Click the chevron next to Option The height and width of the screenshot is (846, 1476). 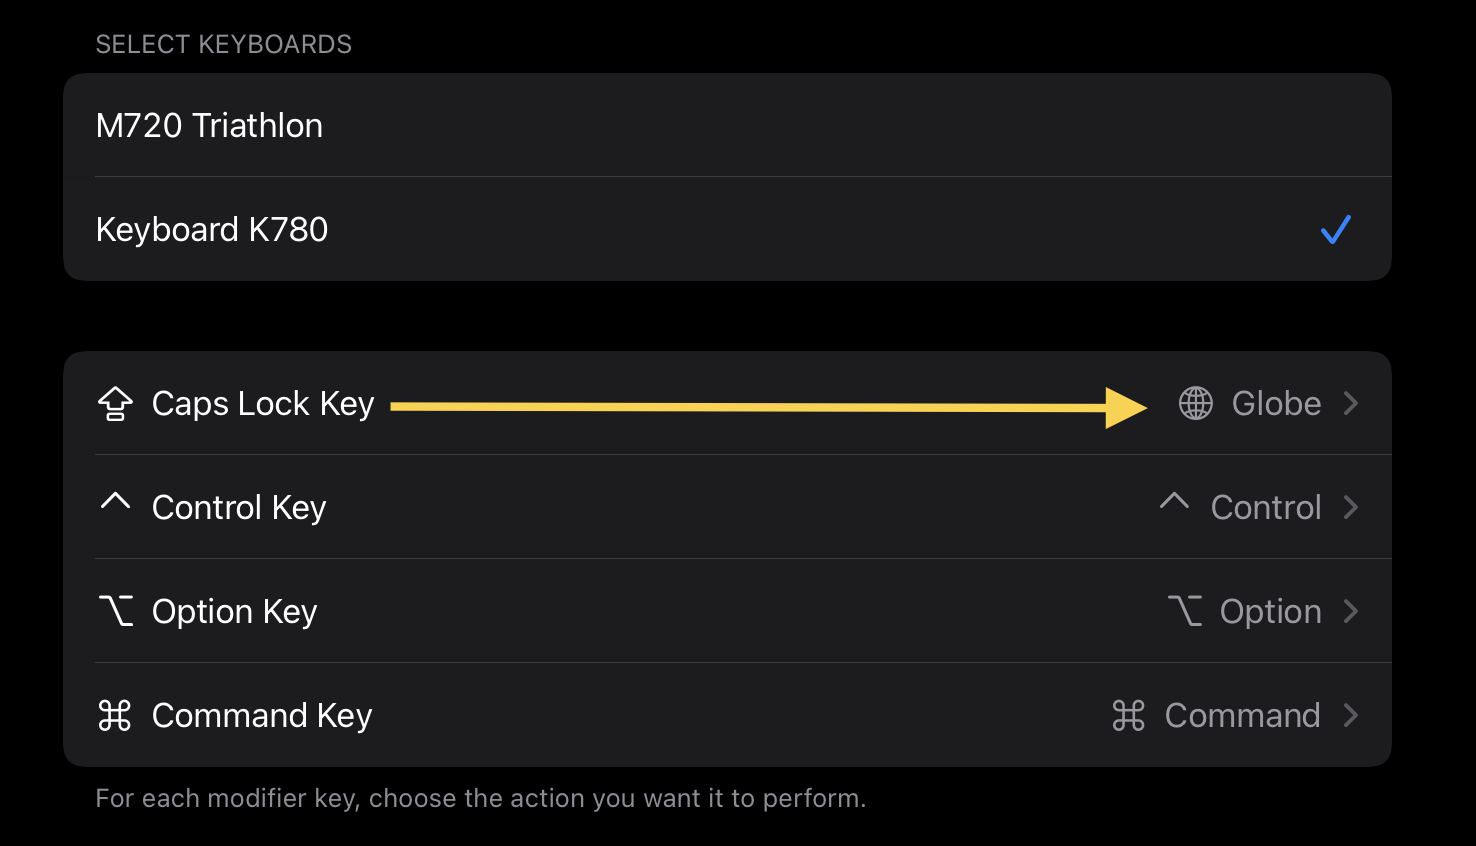pyautogui.click(x=1353, y=611)
